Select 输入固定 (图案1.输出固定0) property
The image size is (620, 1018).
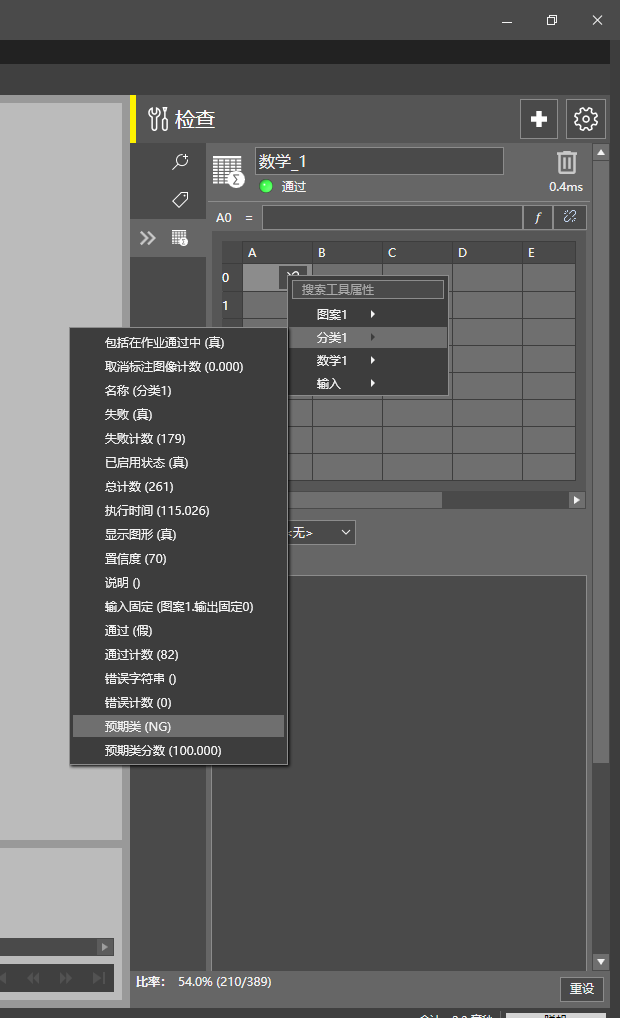[x=179, y=607]
